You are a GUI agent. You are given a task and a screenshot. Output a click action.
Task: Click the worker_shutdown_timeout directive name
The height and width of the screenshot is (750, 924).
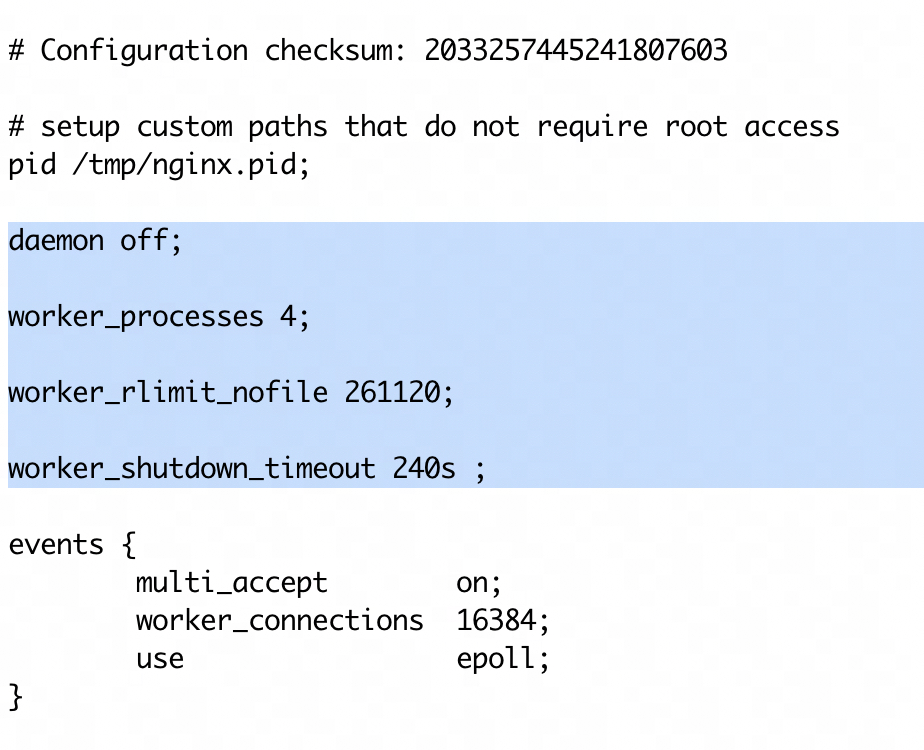pyautogui.click(x=192, y=469)
